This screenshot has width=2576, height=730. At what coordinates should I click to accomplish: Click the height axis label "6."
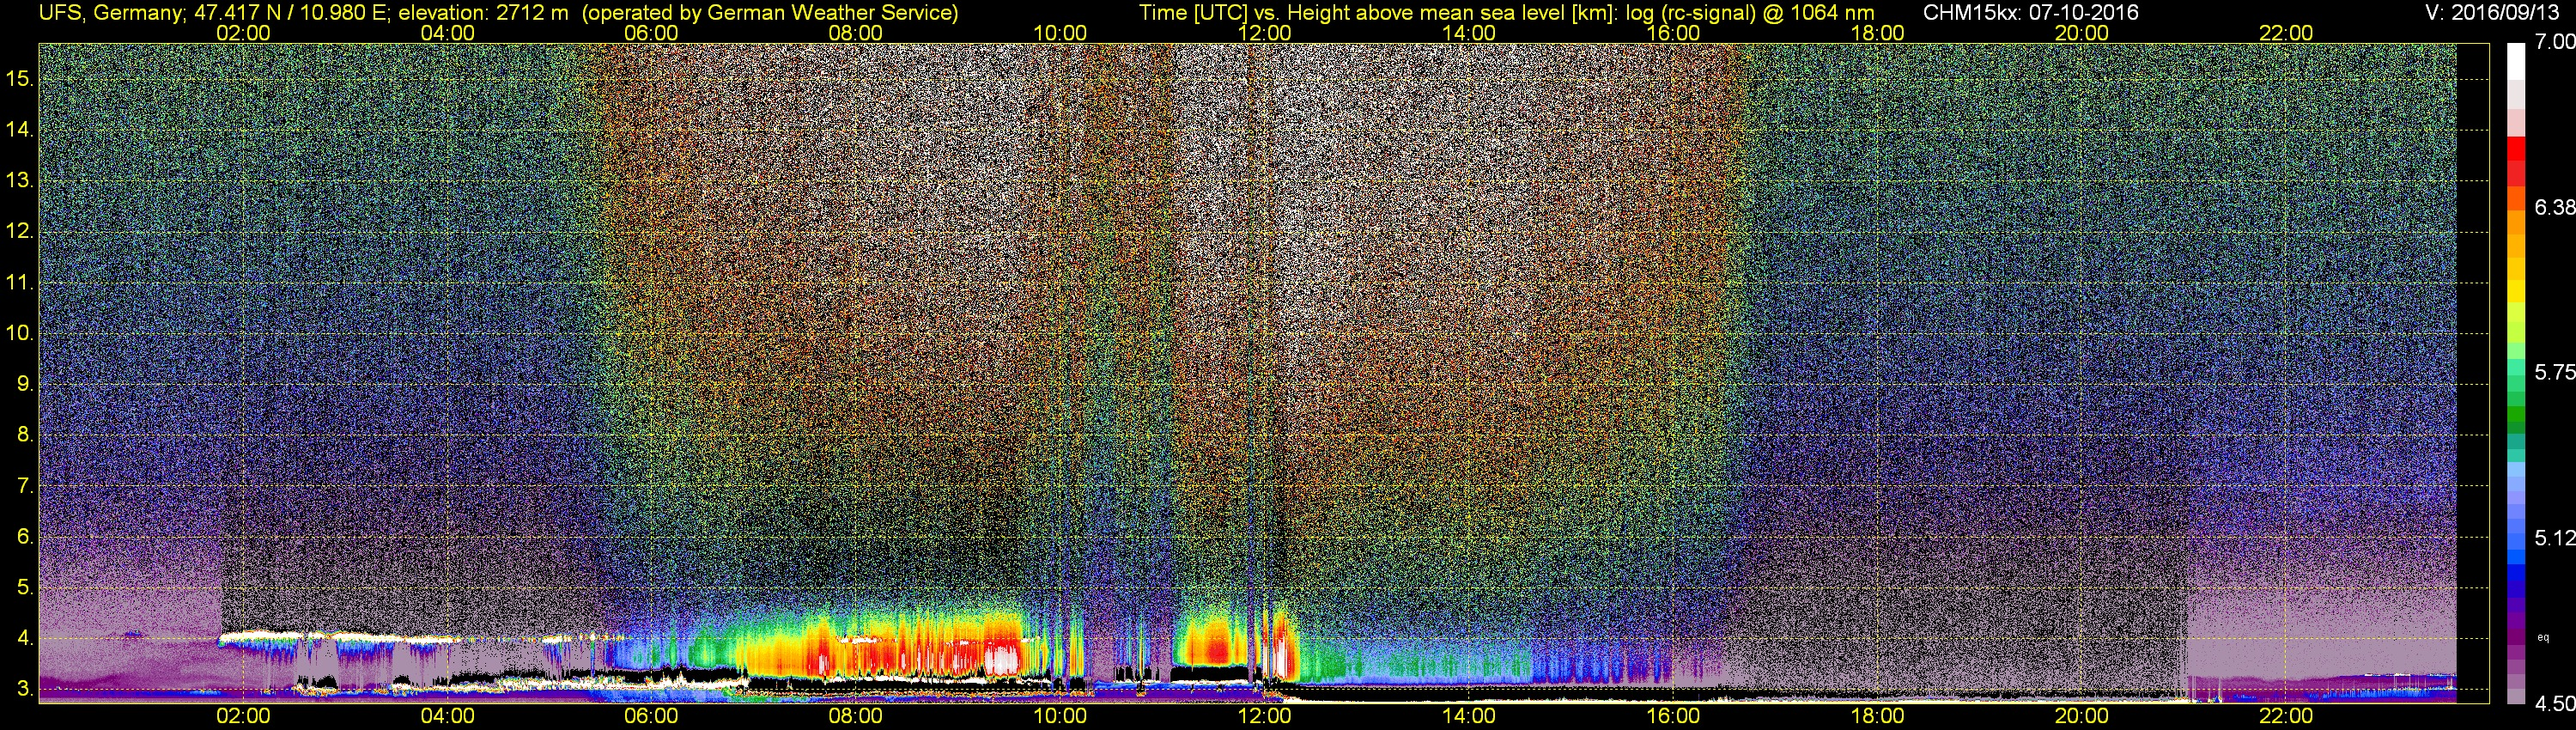coord(25,536)
